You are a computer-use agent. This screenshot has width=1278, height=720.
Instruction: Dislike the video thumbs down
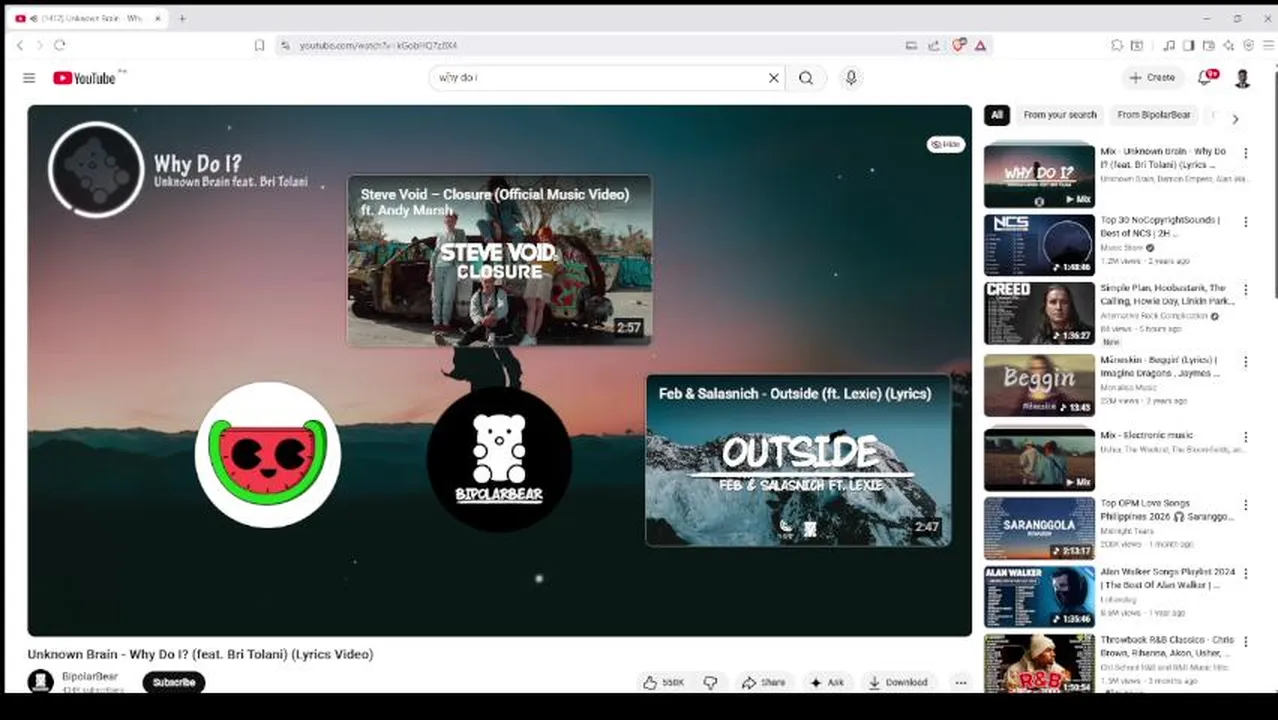[x=710, y=682]
